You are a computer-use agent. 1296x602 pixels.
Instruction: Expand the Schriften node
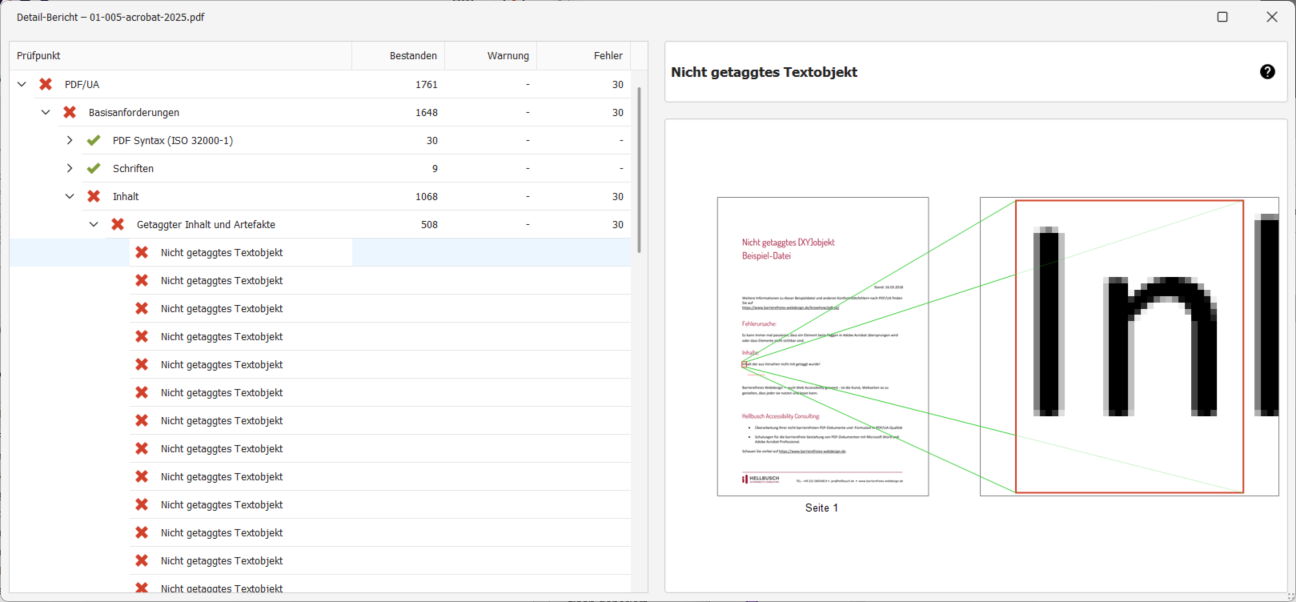click(70, 169)
